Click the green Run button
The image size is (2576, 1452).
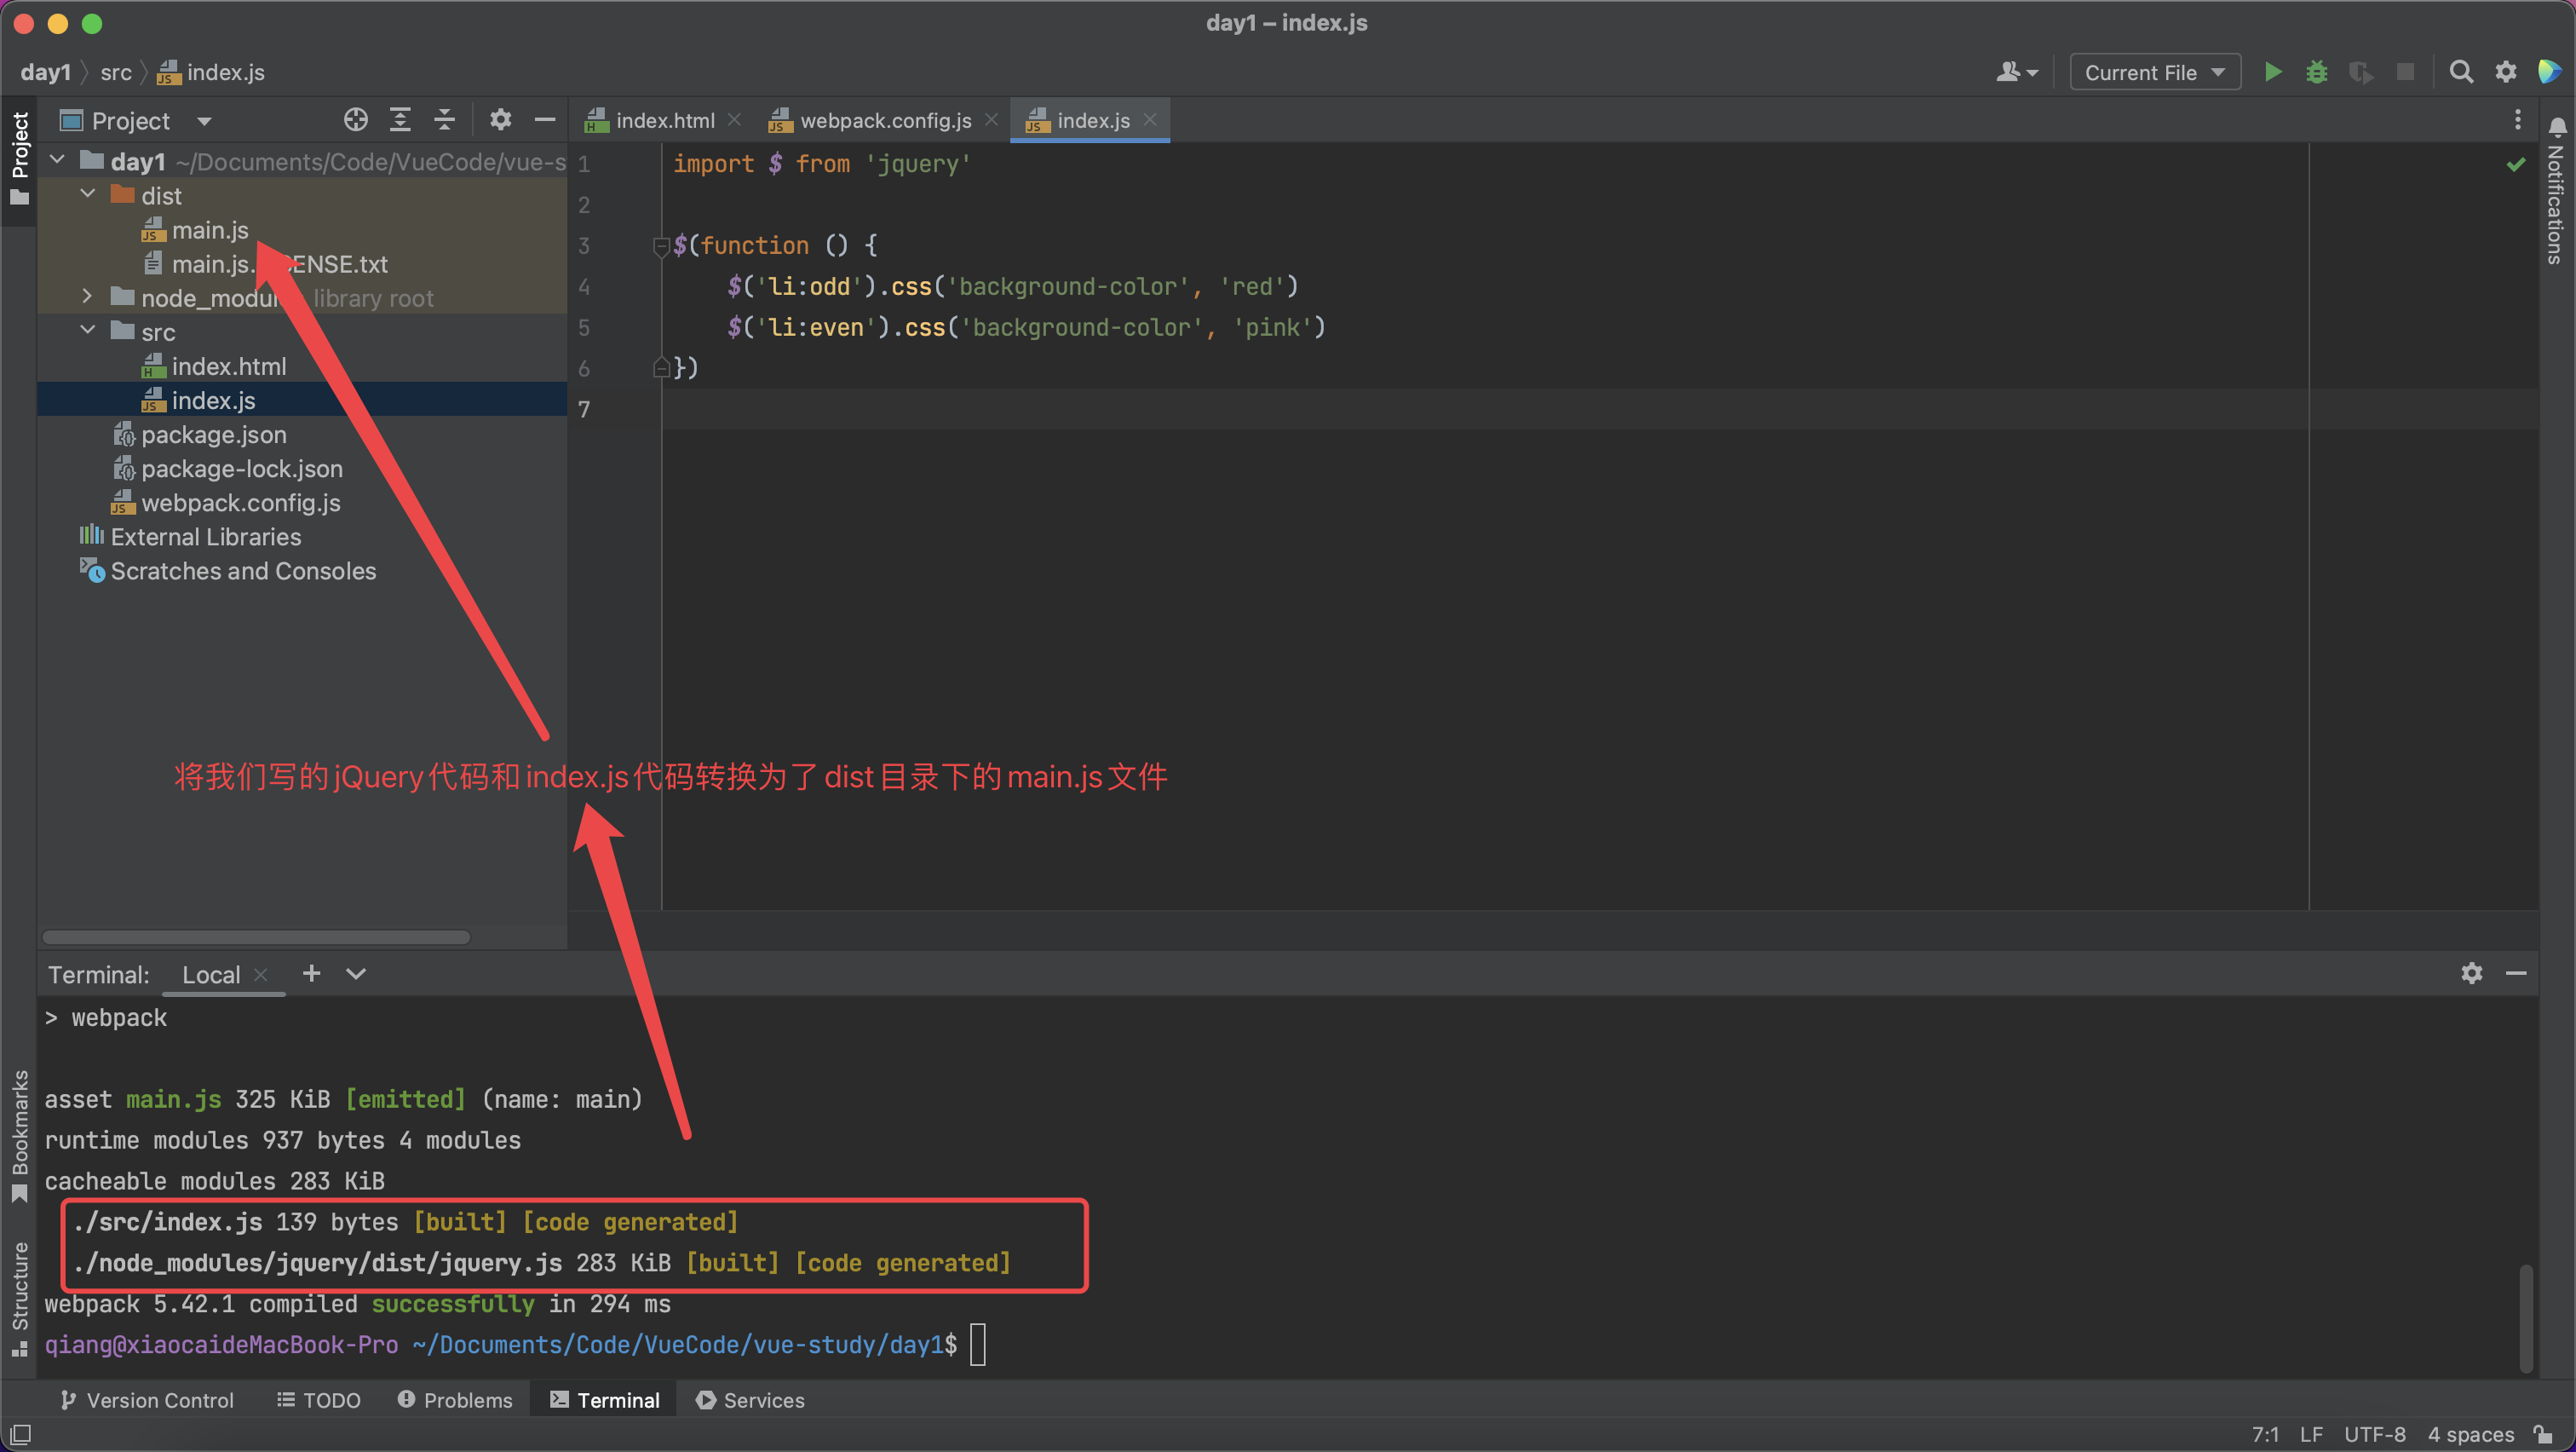click(2272, 72)
